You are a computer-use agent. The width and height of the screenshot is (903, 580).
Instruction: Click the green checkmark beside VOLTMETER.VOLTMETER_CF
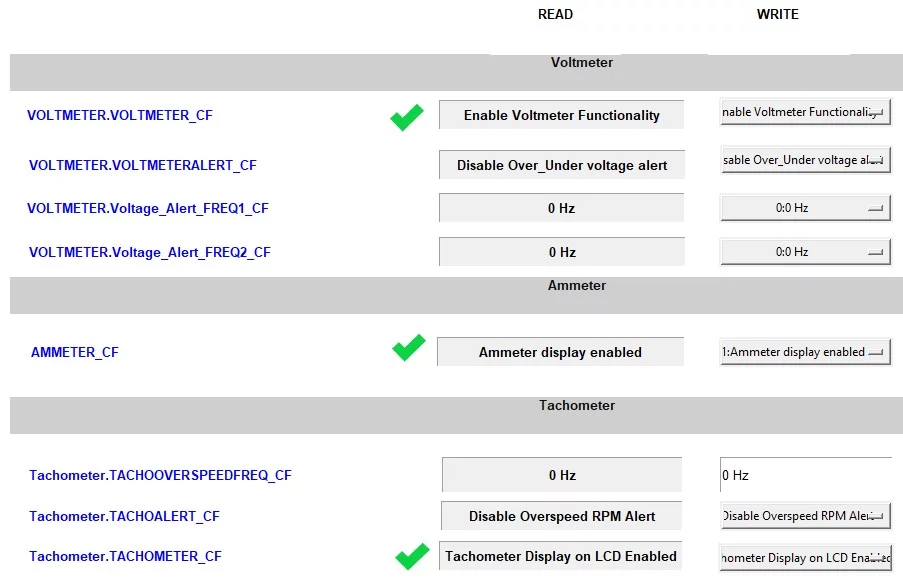tap(406, 117)
